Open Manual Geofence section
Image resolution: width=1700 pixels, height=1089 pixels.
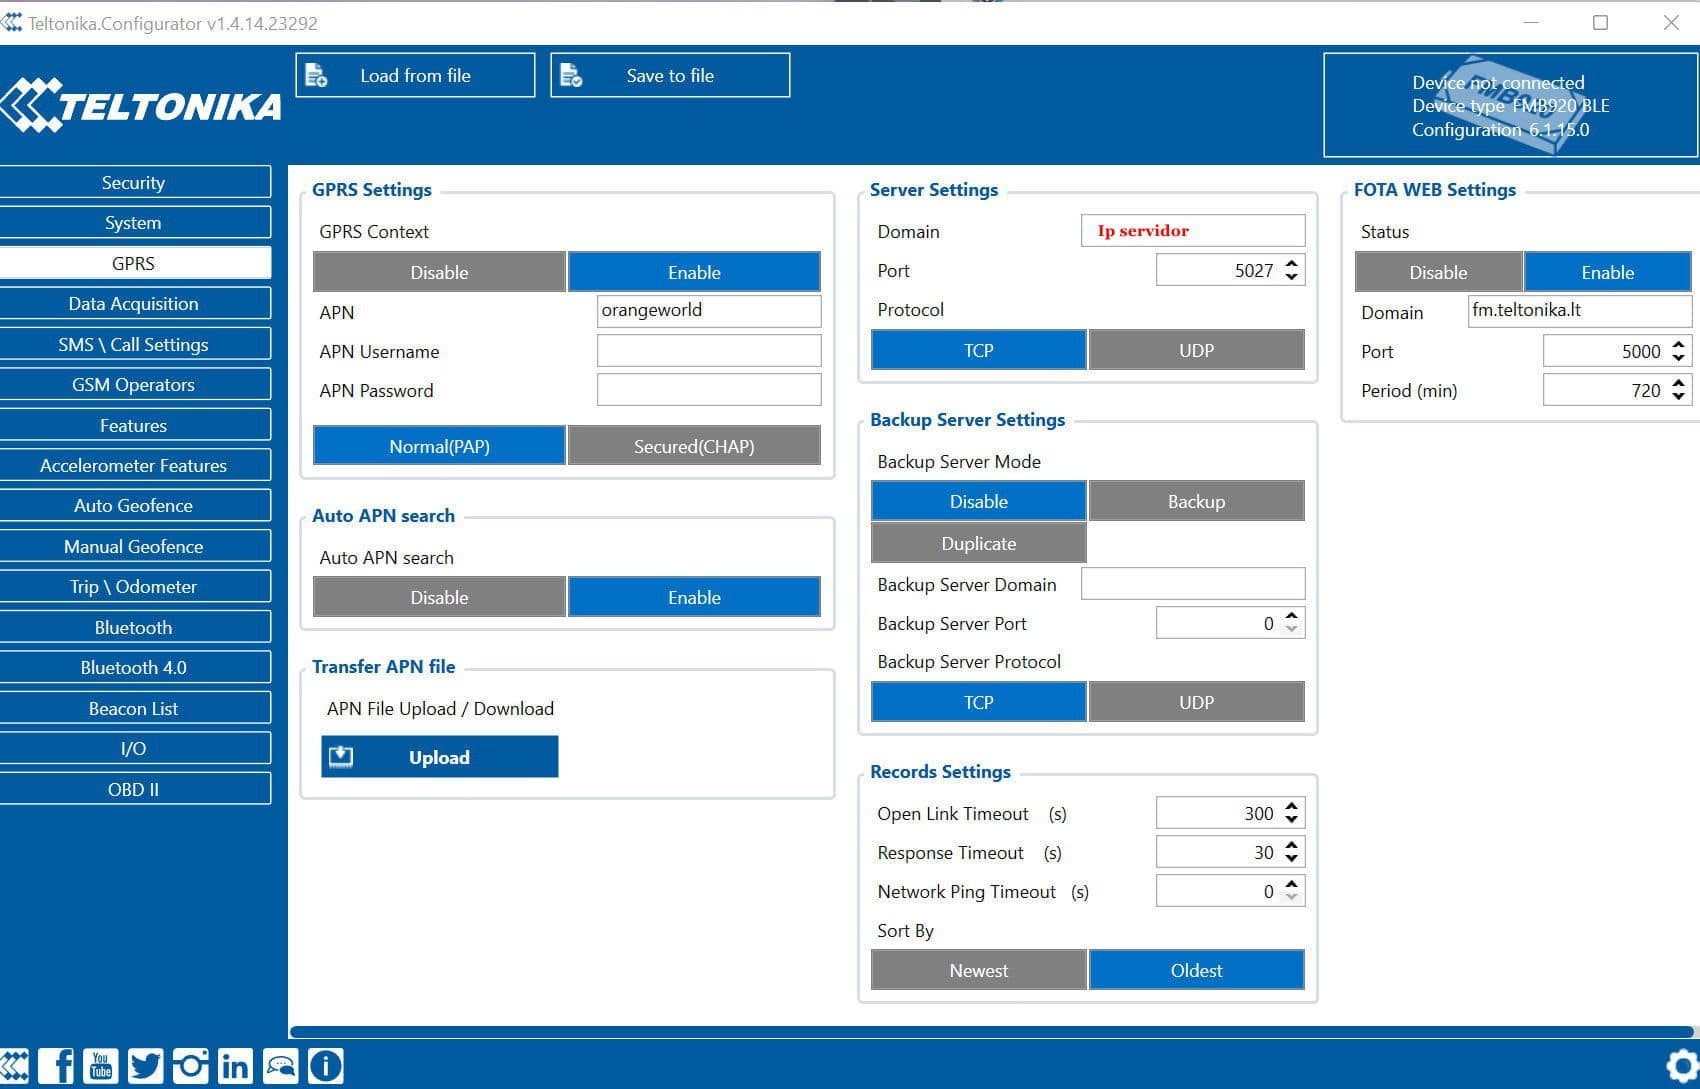click(x=134, y=546)
